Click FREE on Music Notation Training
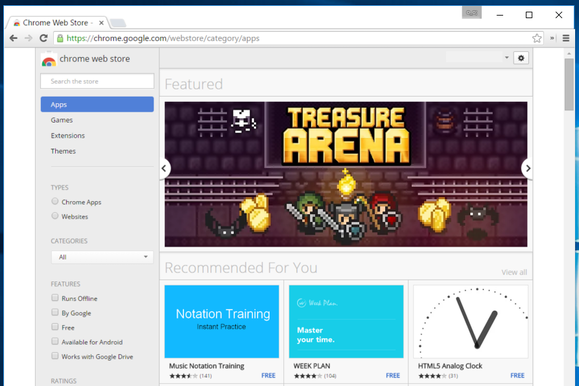The image size is (579, 386). 268,376
